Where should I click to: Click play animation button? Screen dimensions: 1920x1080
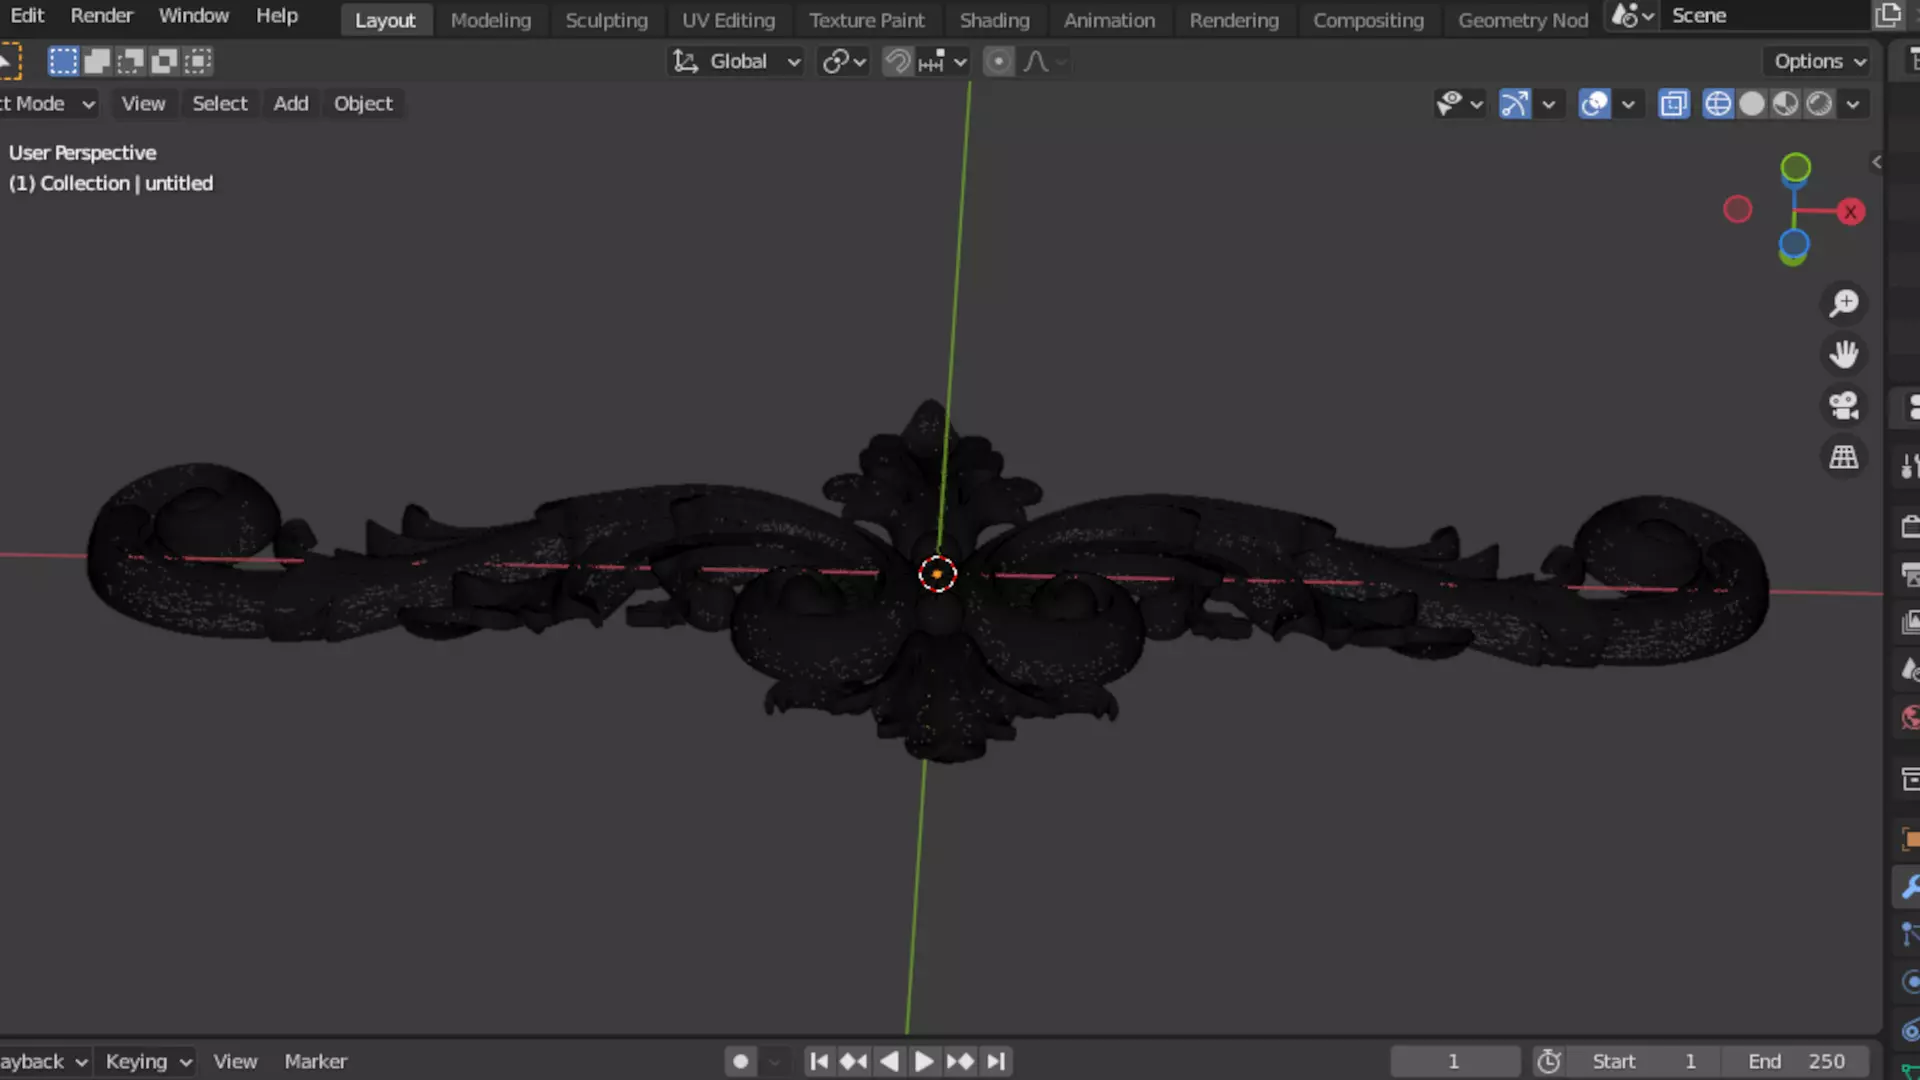pyautogui.click(x=923, y=1061)
